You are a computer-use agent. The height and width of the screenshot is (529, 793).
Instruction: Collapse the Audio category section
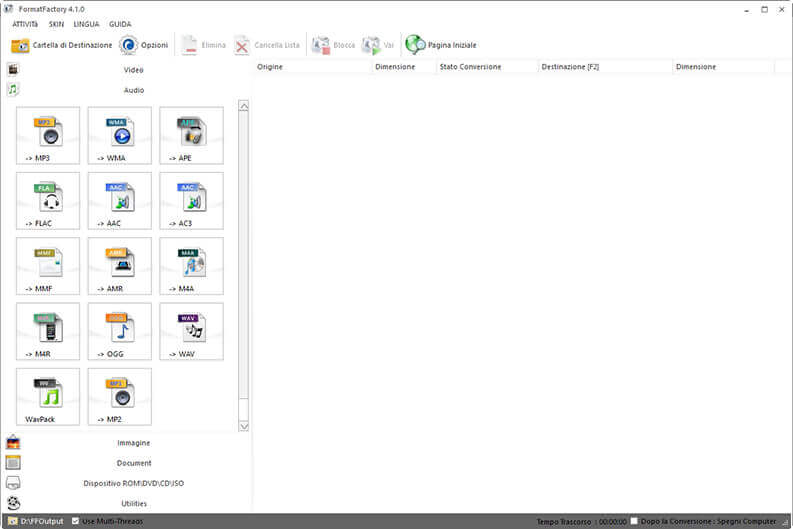tap(134, 90)
